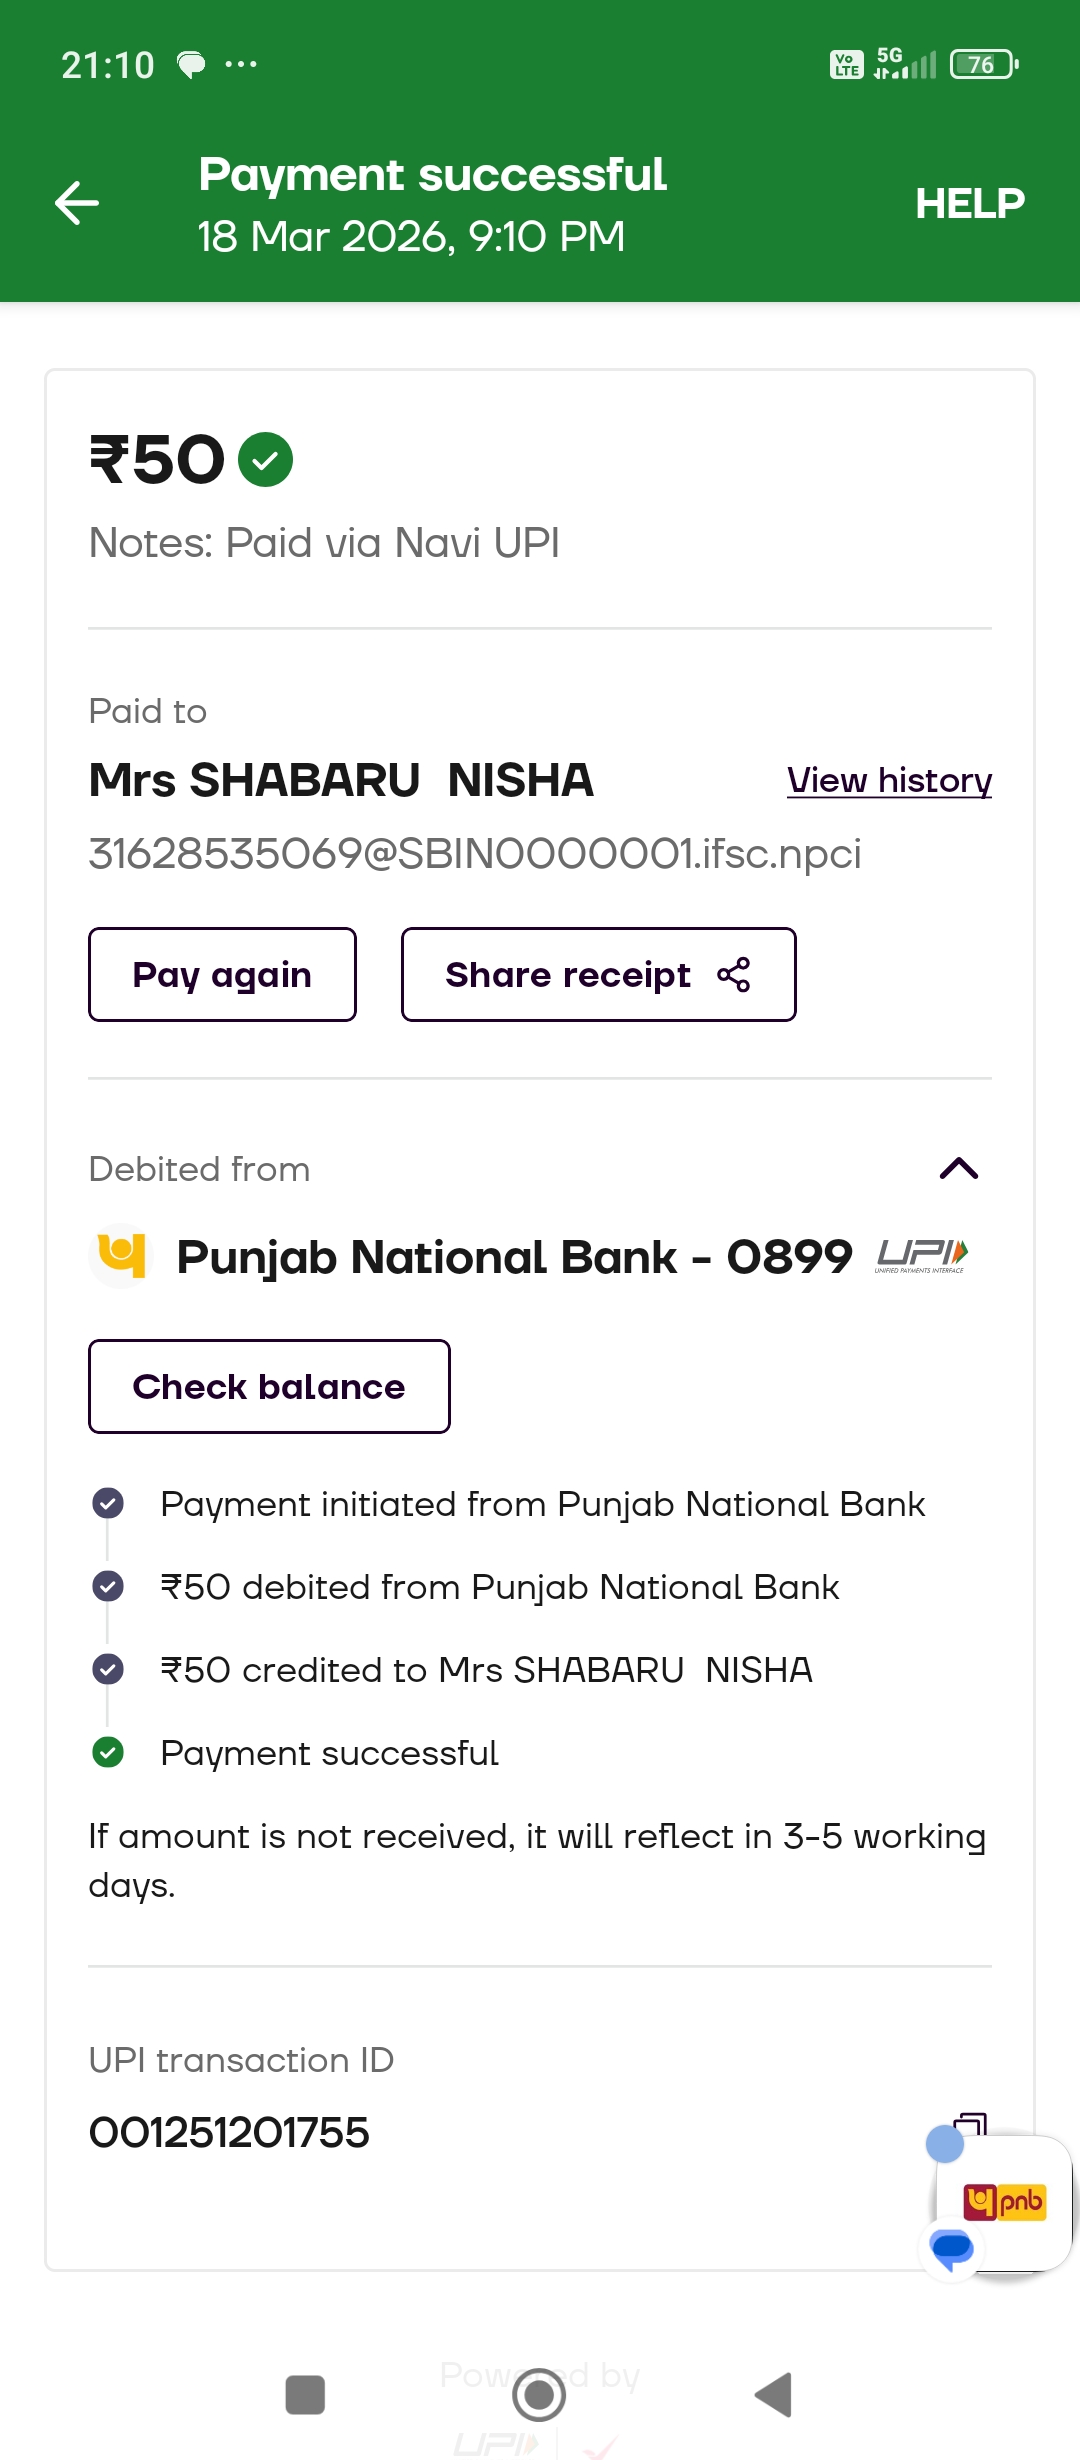Open HELP for this payment
1080x2460 pixels.
coord(969,204)
